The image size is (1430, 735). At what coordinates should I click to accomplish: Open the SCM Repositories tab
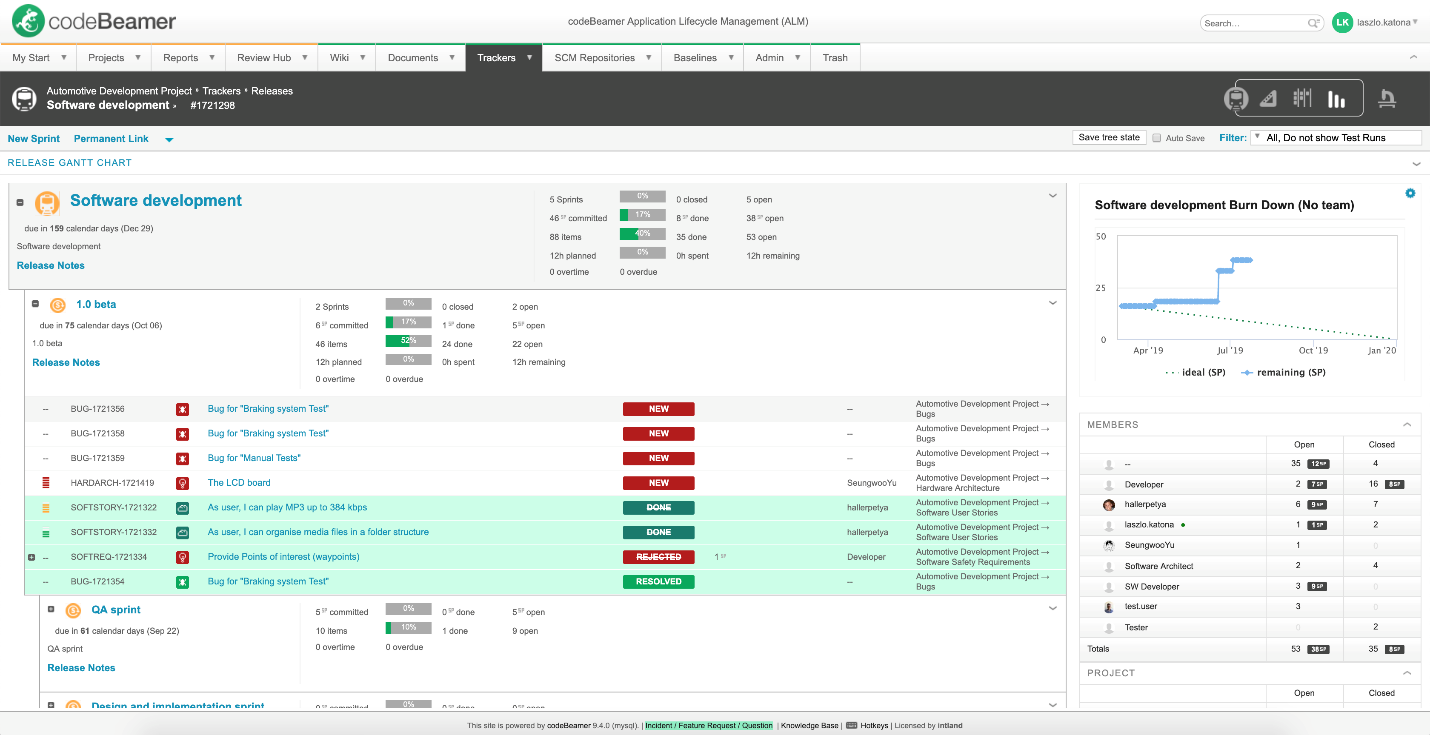(x=601, y=57)
